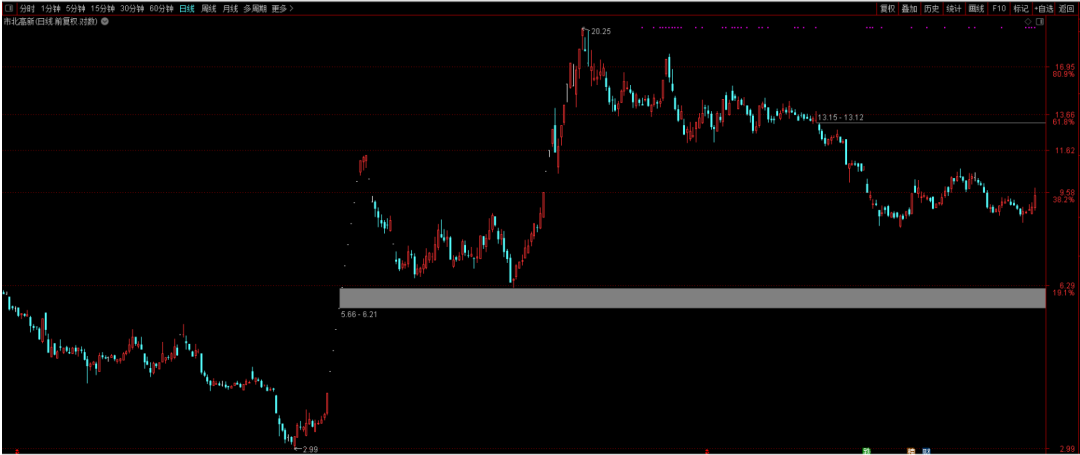Click the 返回 back button
1080x455 pixels.
tap(1066, 9)
